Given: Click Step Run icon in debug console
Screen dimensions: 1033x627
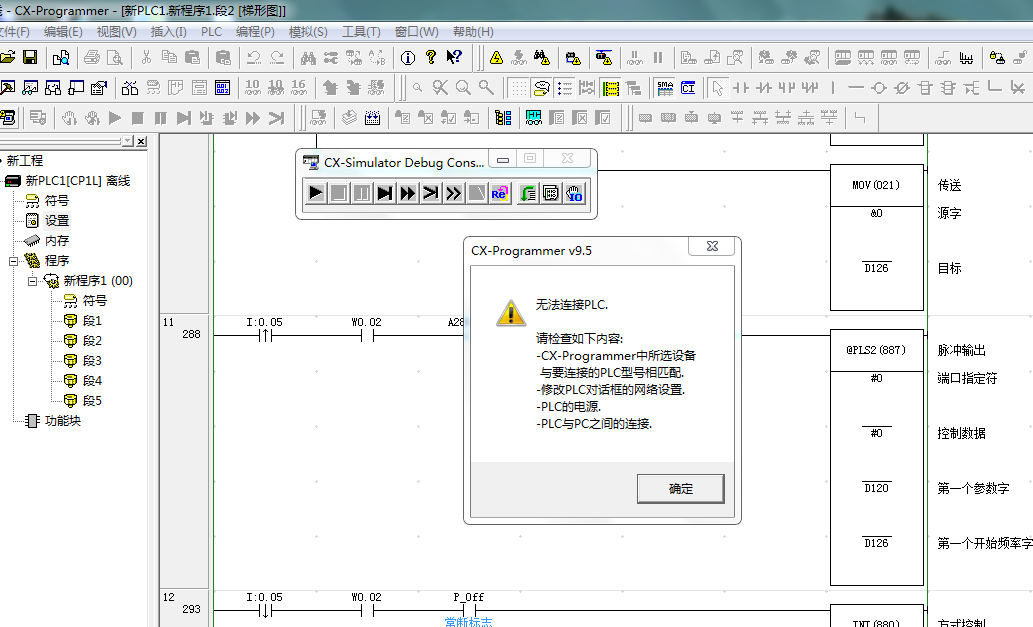Looking at the screenshot, I should (385, 193).
